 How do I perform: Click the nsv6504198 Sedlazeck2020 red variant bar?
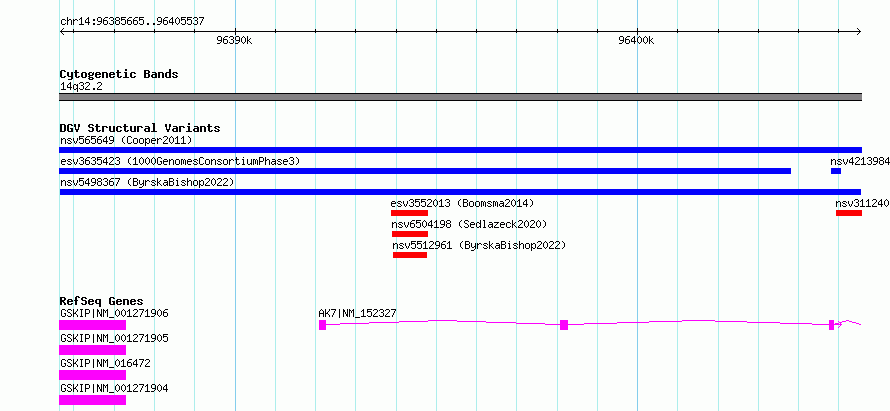[410, 234]
